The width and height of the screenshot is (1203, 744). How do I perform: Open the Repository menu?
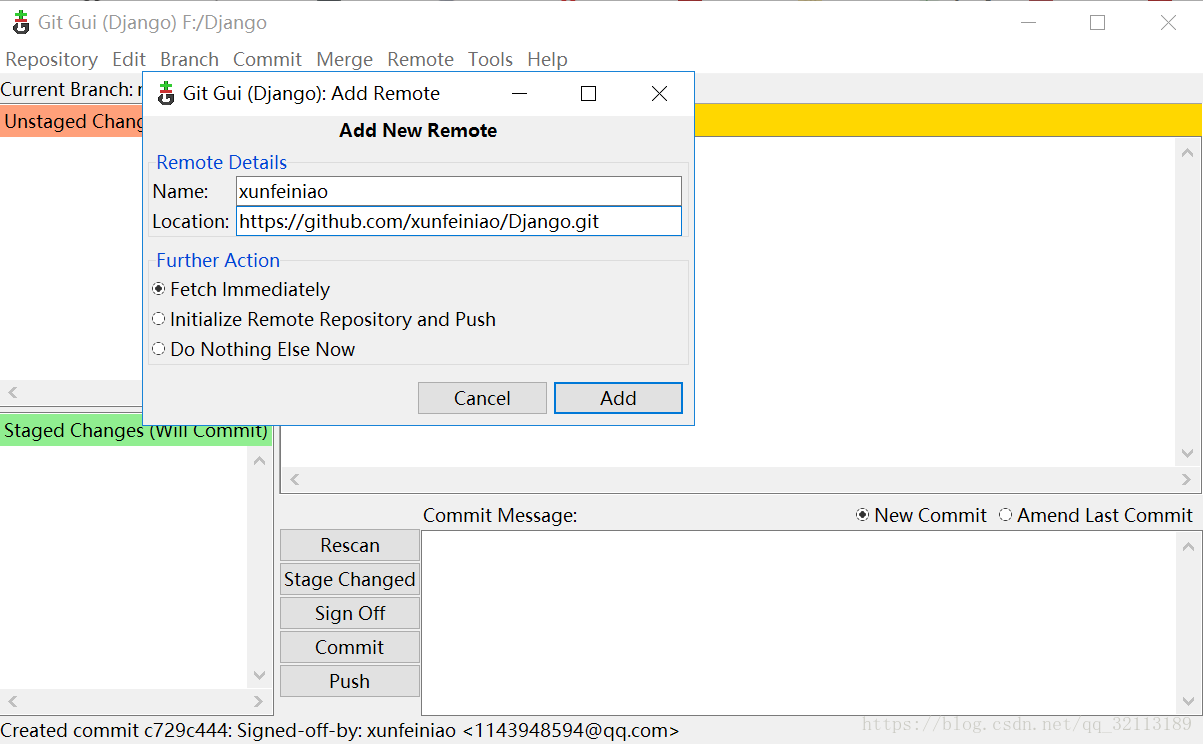(52, 59)
